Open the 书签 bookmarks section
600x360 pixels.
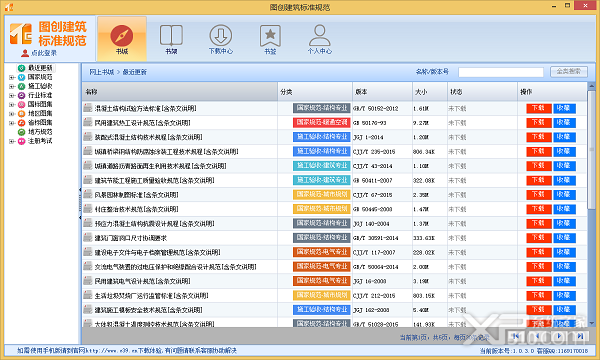(270, 39)
